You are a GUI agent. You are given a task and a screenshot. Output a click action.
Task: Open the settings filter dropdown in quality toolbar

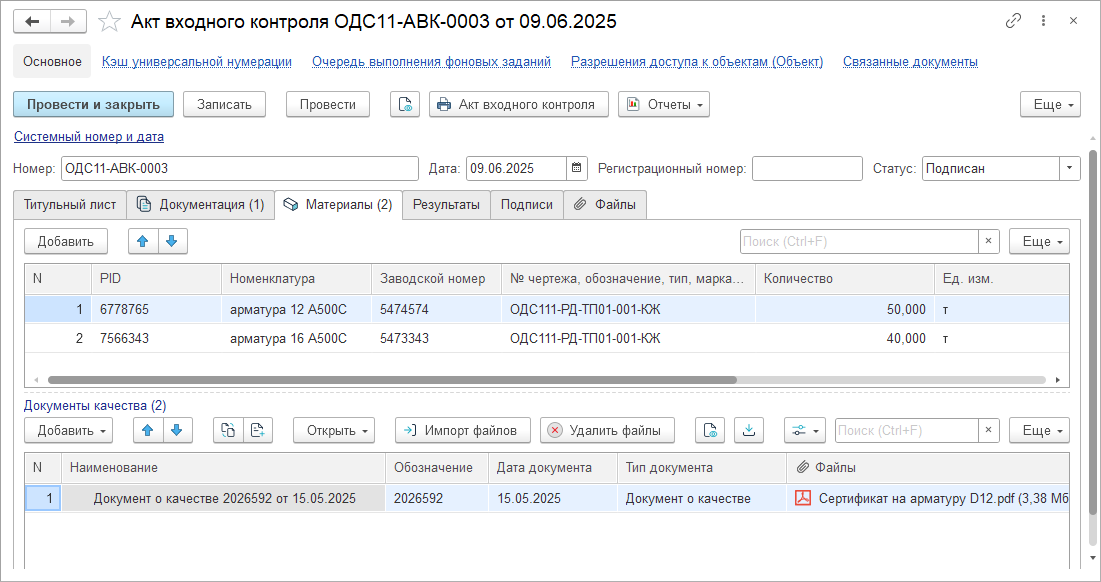click(x=804, y=430)
